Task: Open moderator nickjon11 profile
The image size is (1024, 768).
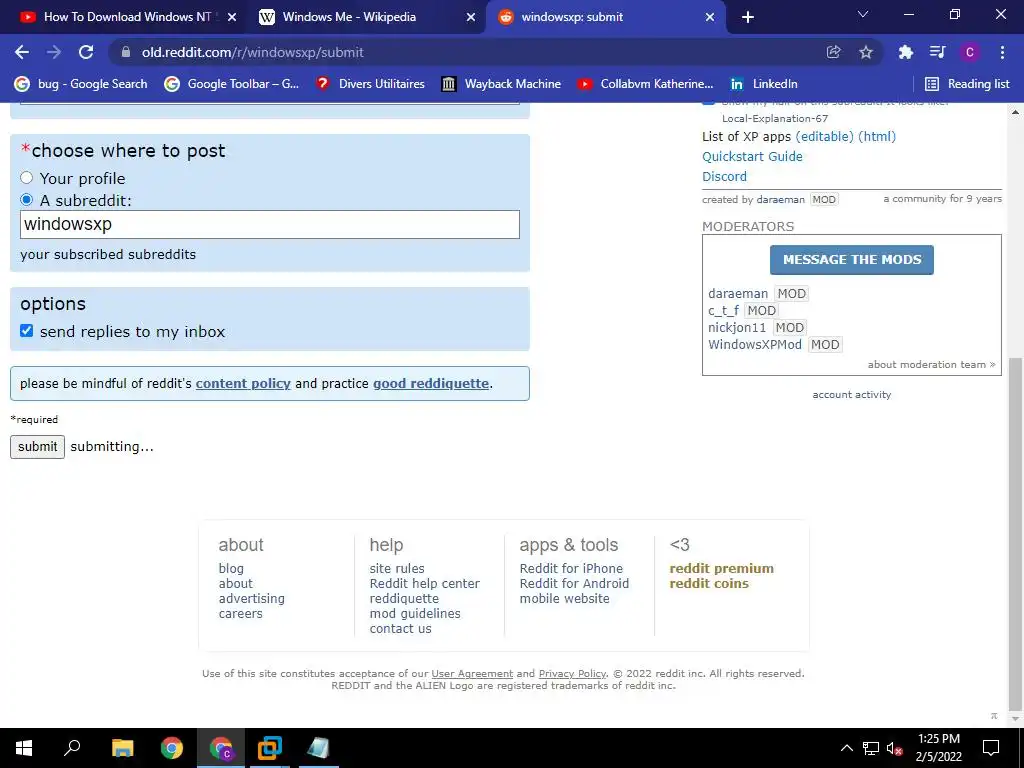Action: click(x=737, y=327)
